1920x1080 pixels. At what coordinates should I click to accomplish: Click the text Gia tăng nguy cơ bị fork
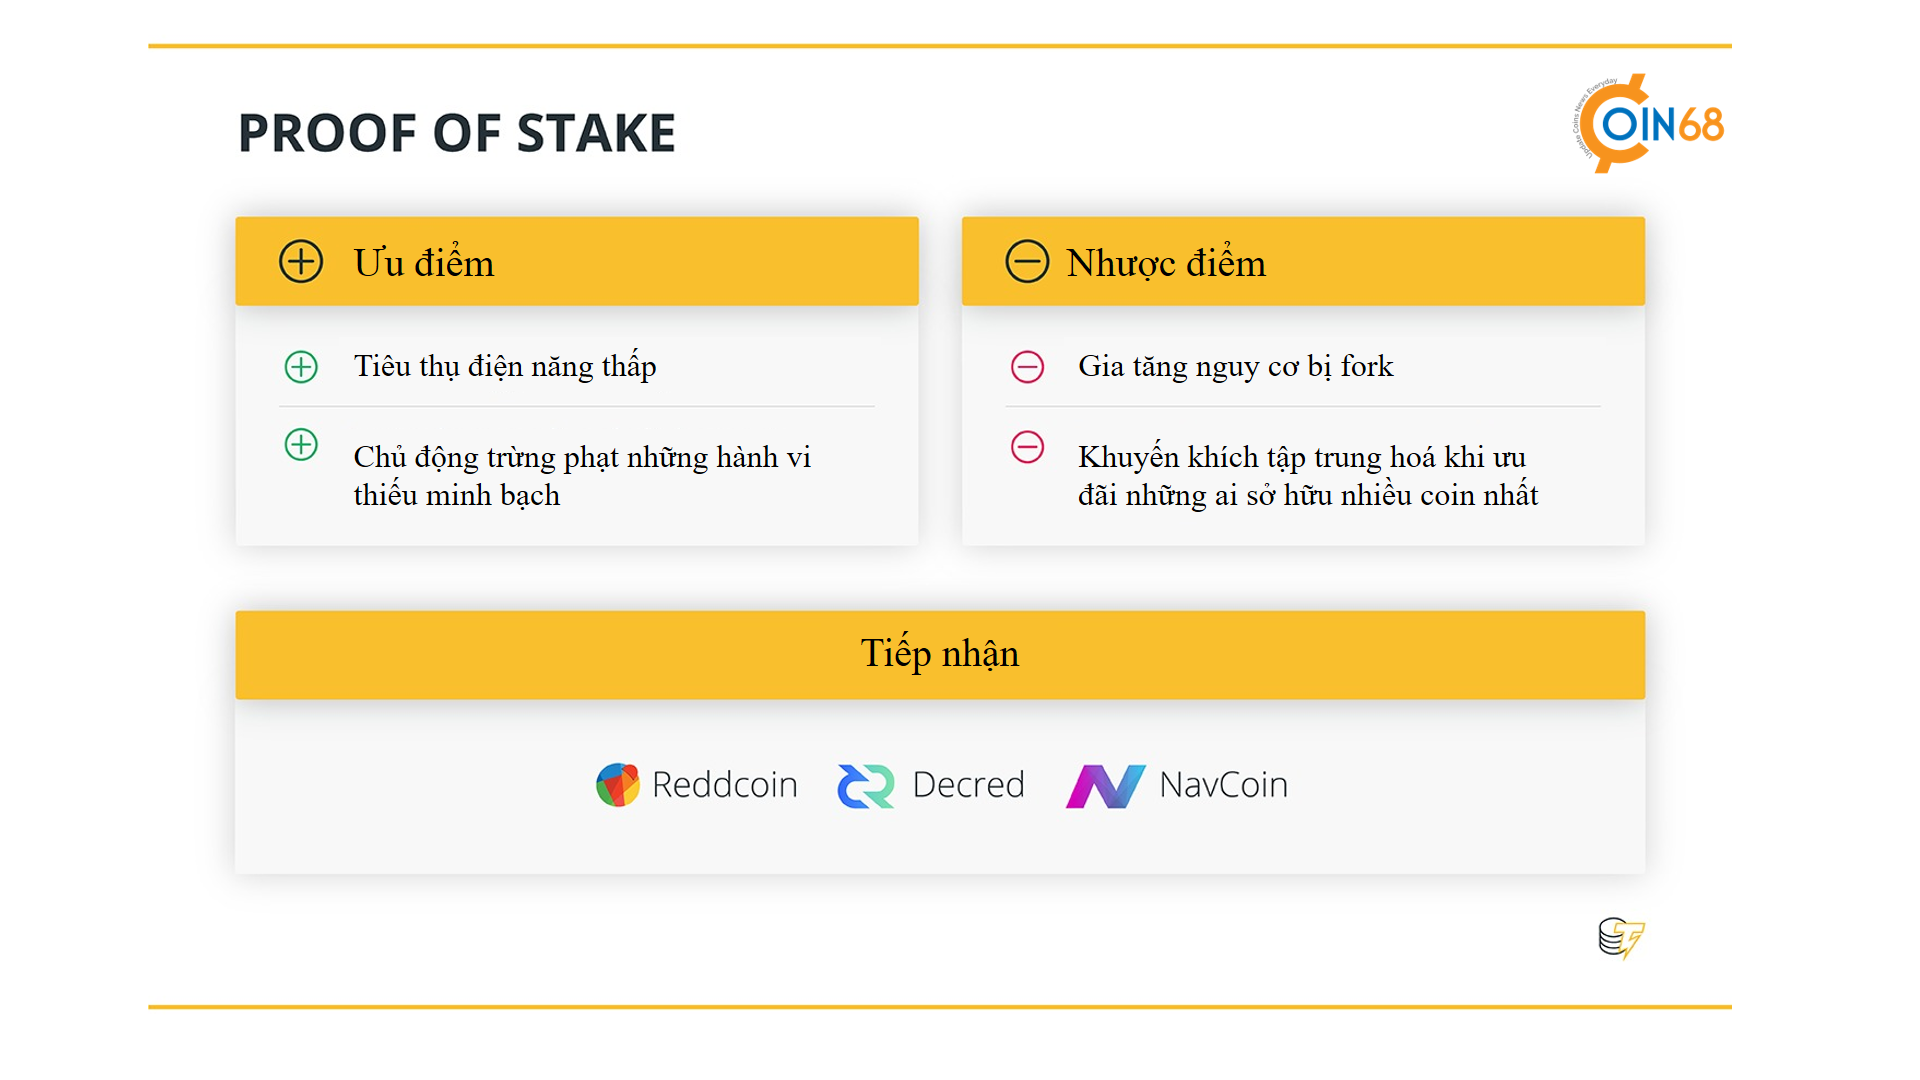[1236, 367]
